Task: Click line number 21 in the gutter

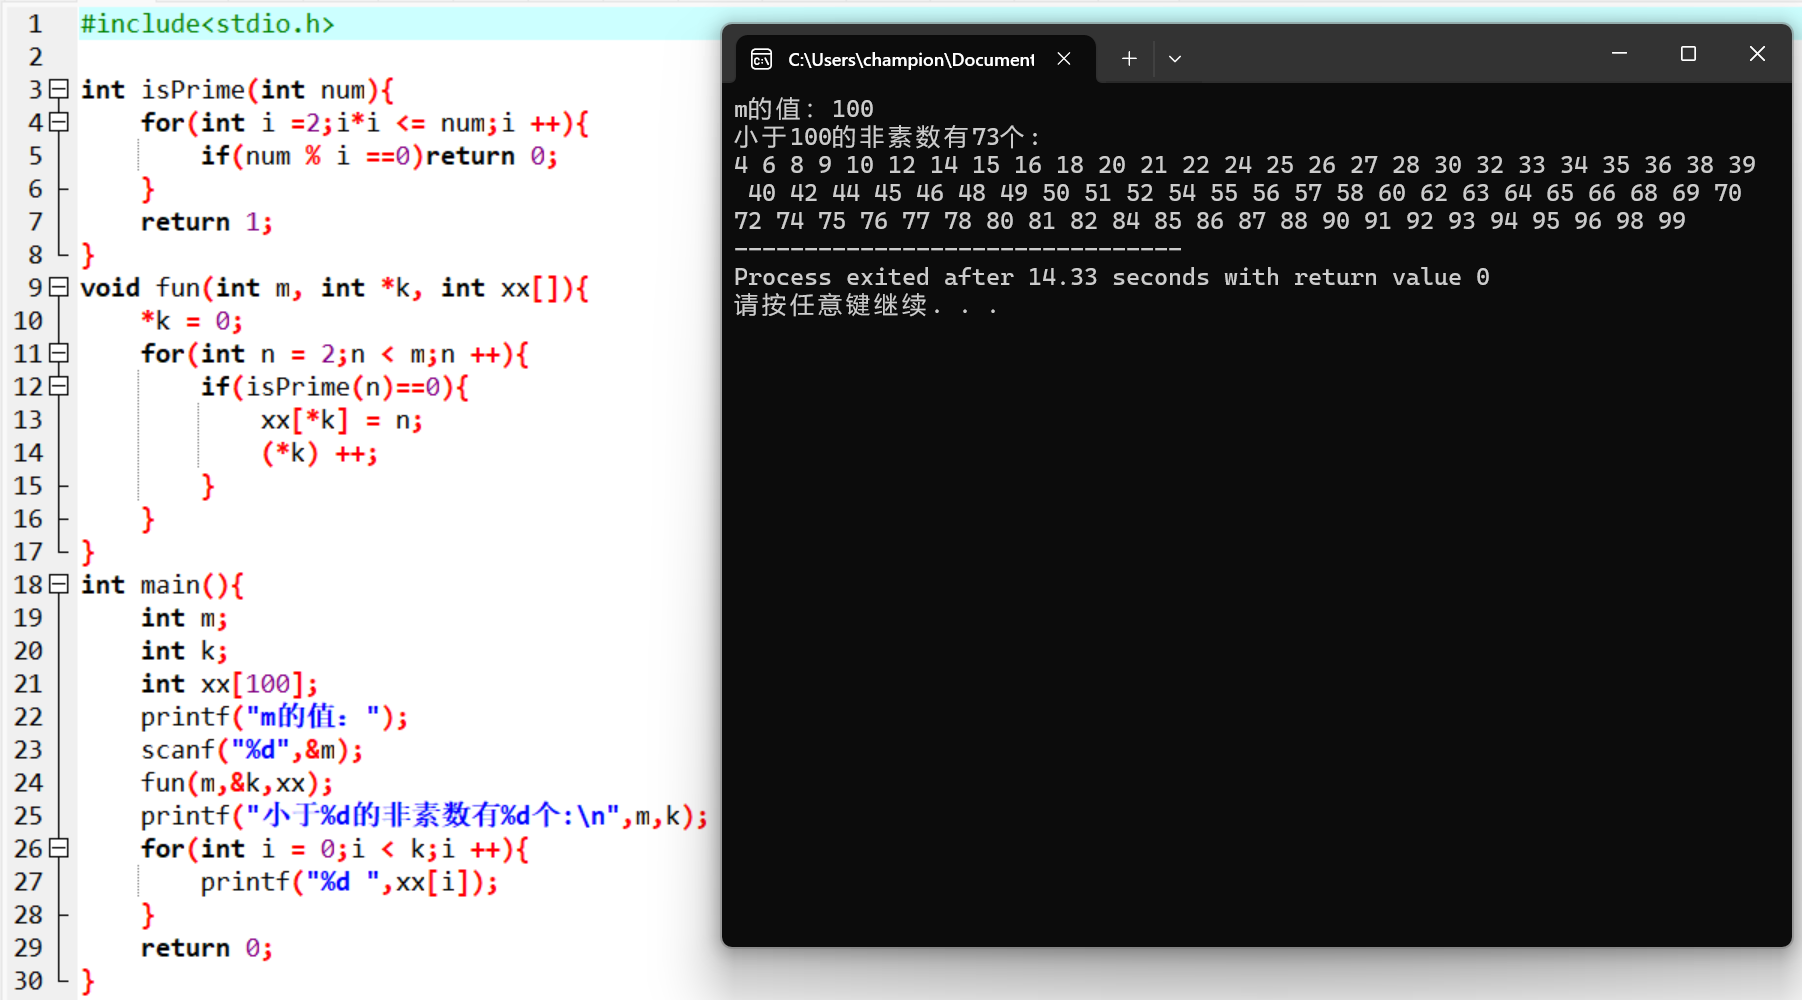Action: (28, 683)
